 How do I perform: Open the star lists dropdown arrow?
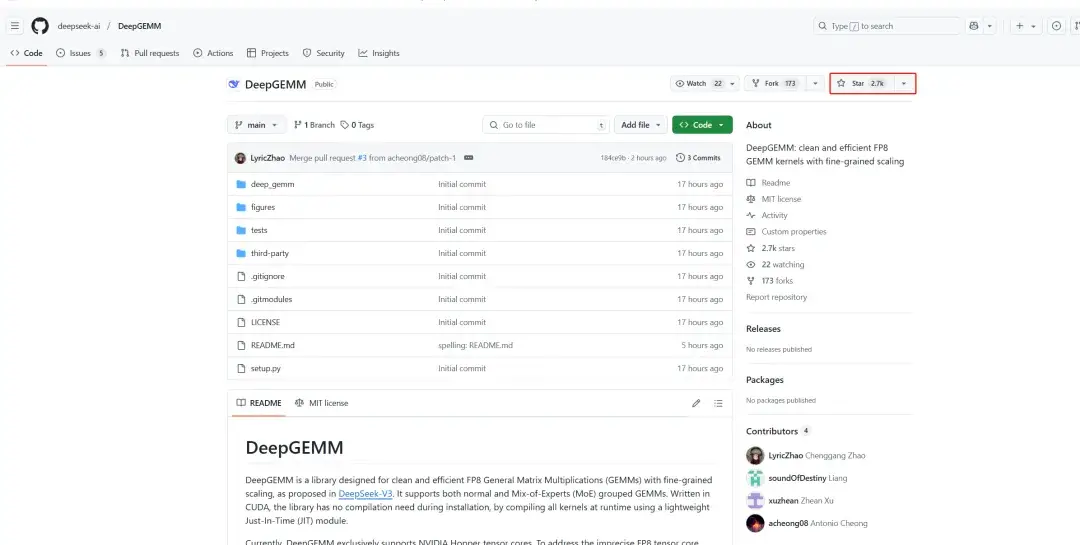(904, 83)
